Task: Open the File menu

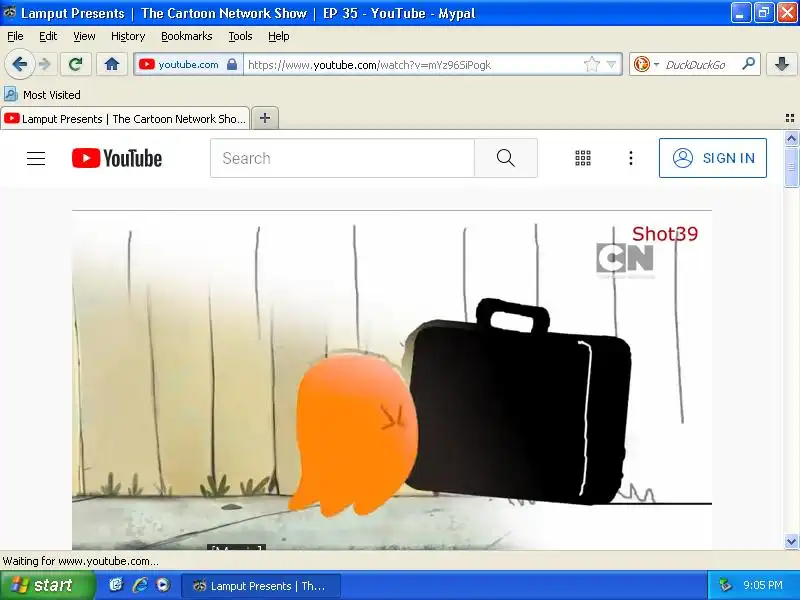Action: [15, 36]
